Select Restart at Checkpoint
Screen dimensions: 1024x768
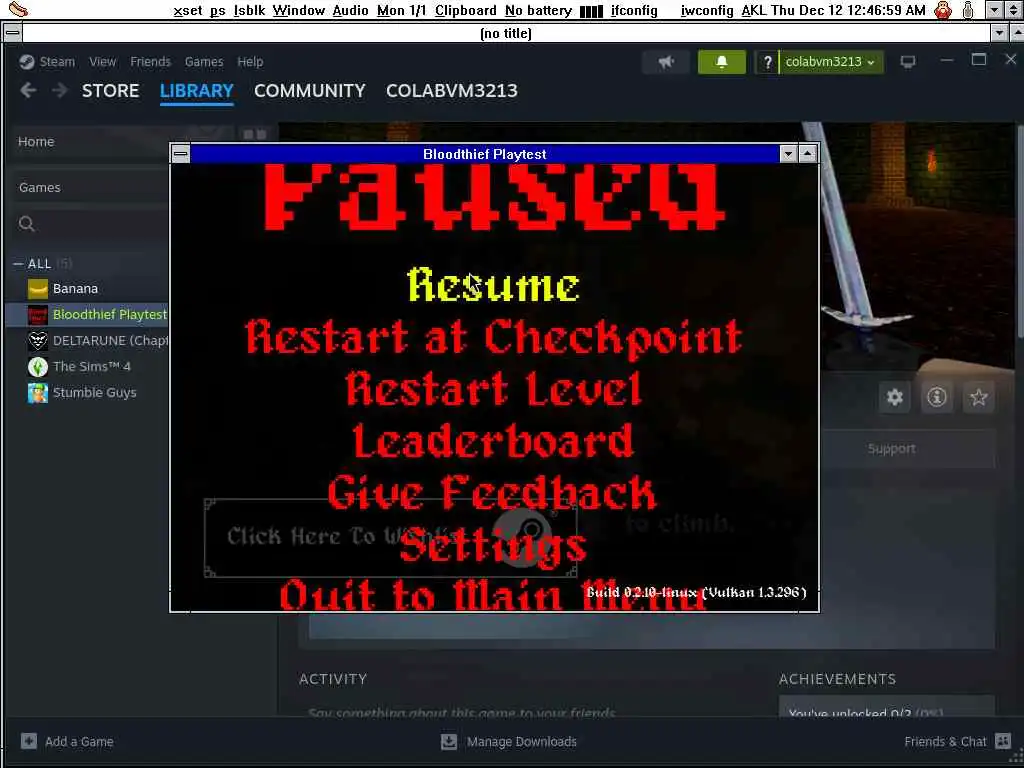[x=494, y=338]
